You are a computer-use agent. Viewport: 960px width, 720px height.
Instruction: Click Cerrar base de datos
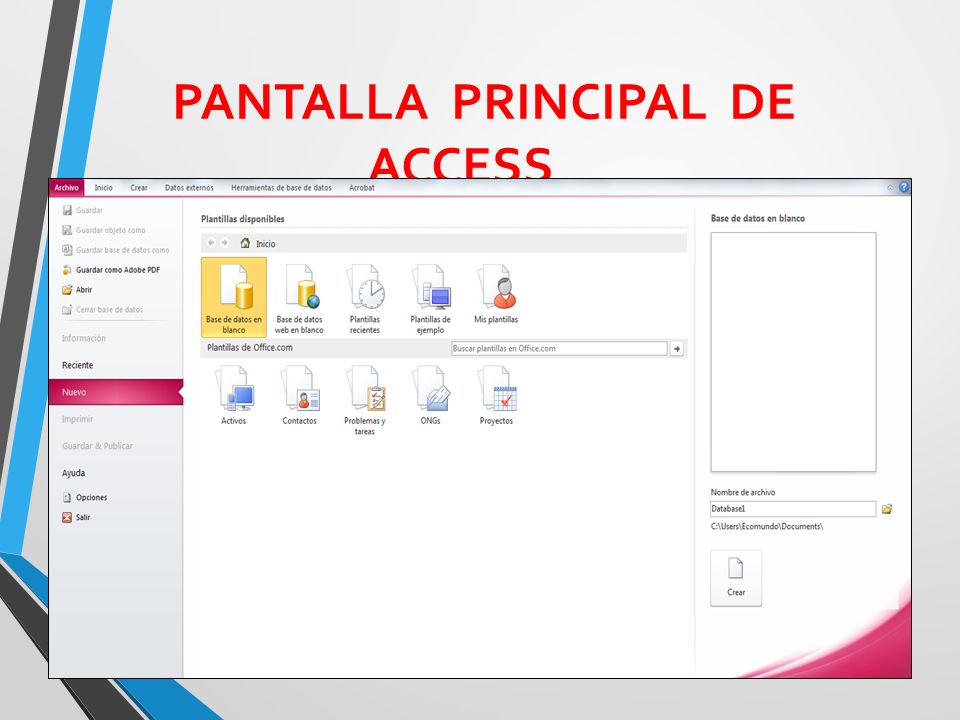[103, 310]
